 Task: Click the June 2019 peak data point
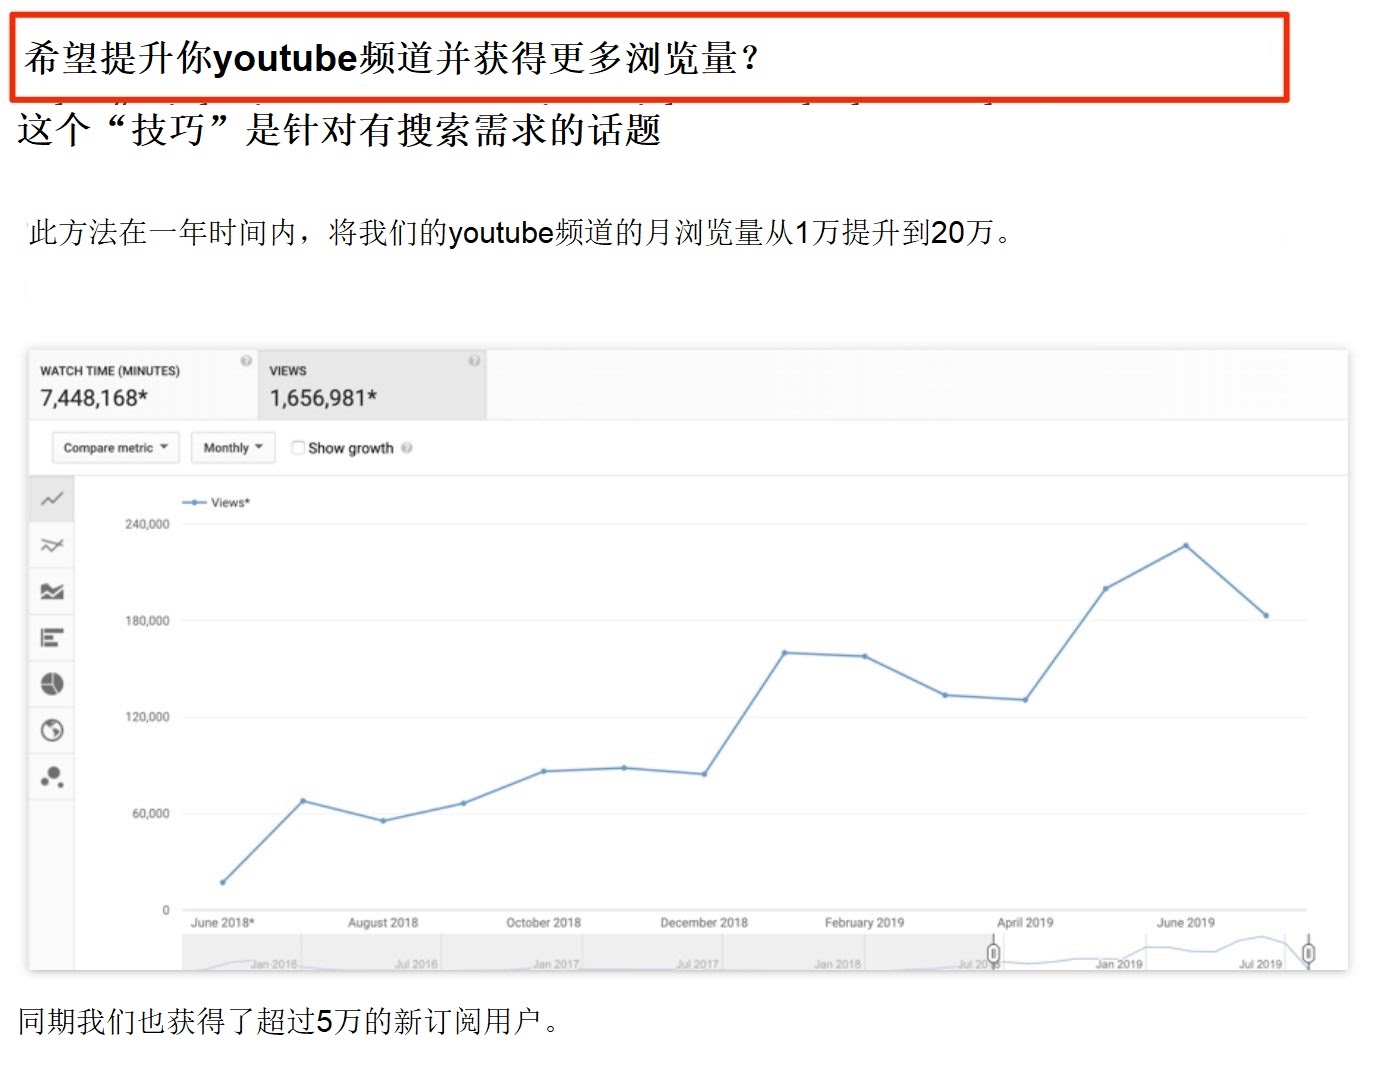click(x=1186, y=546)
